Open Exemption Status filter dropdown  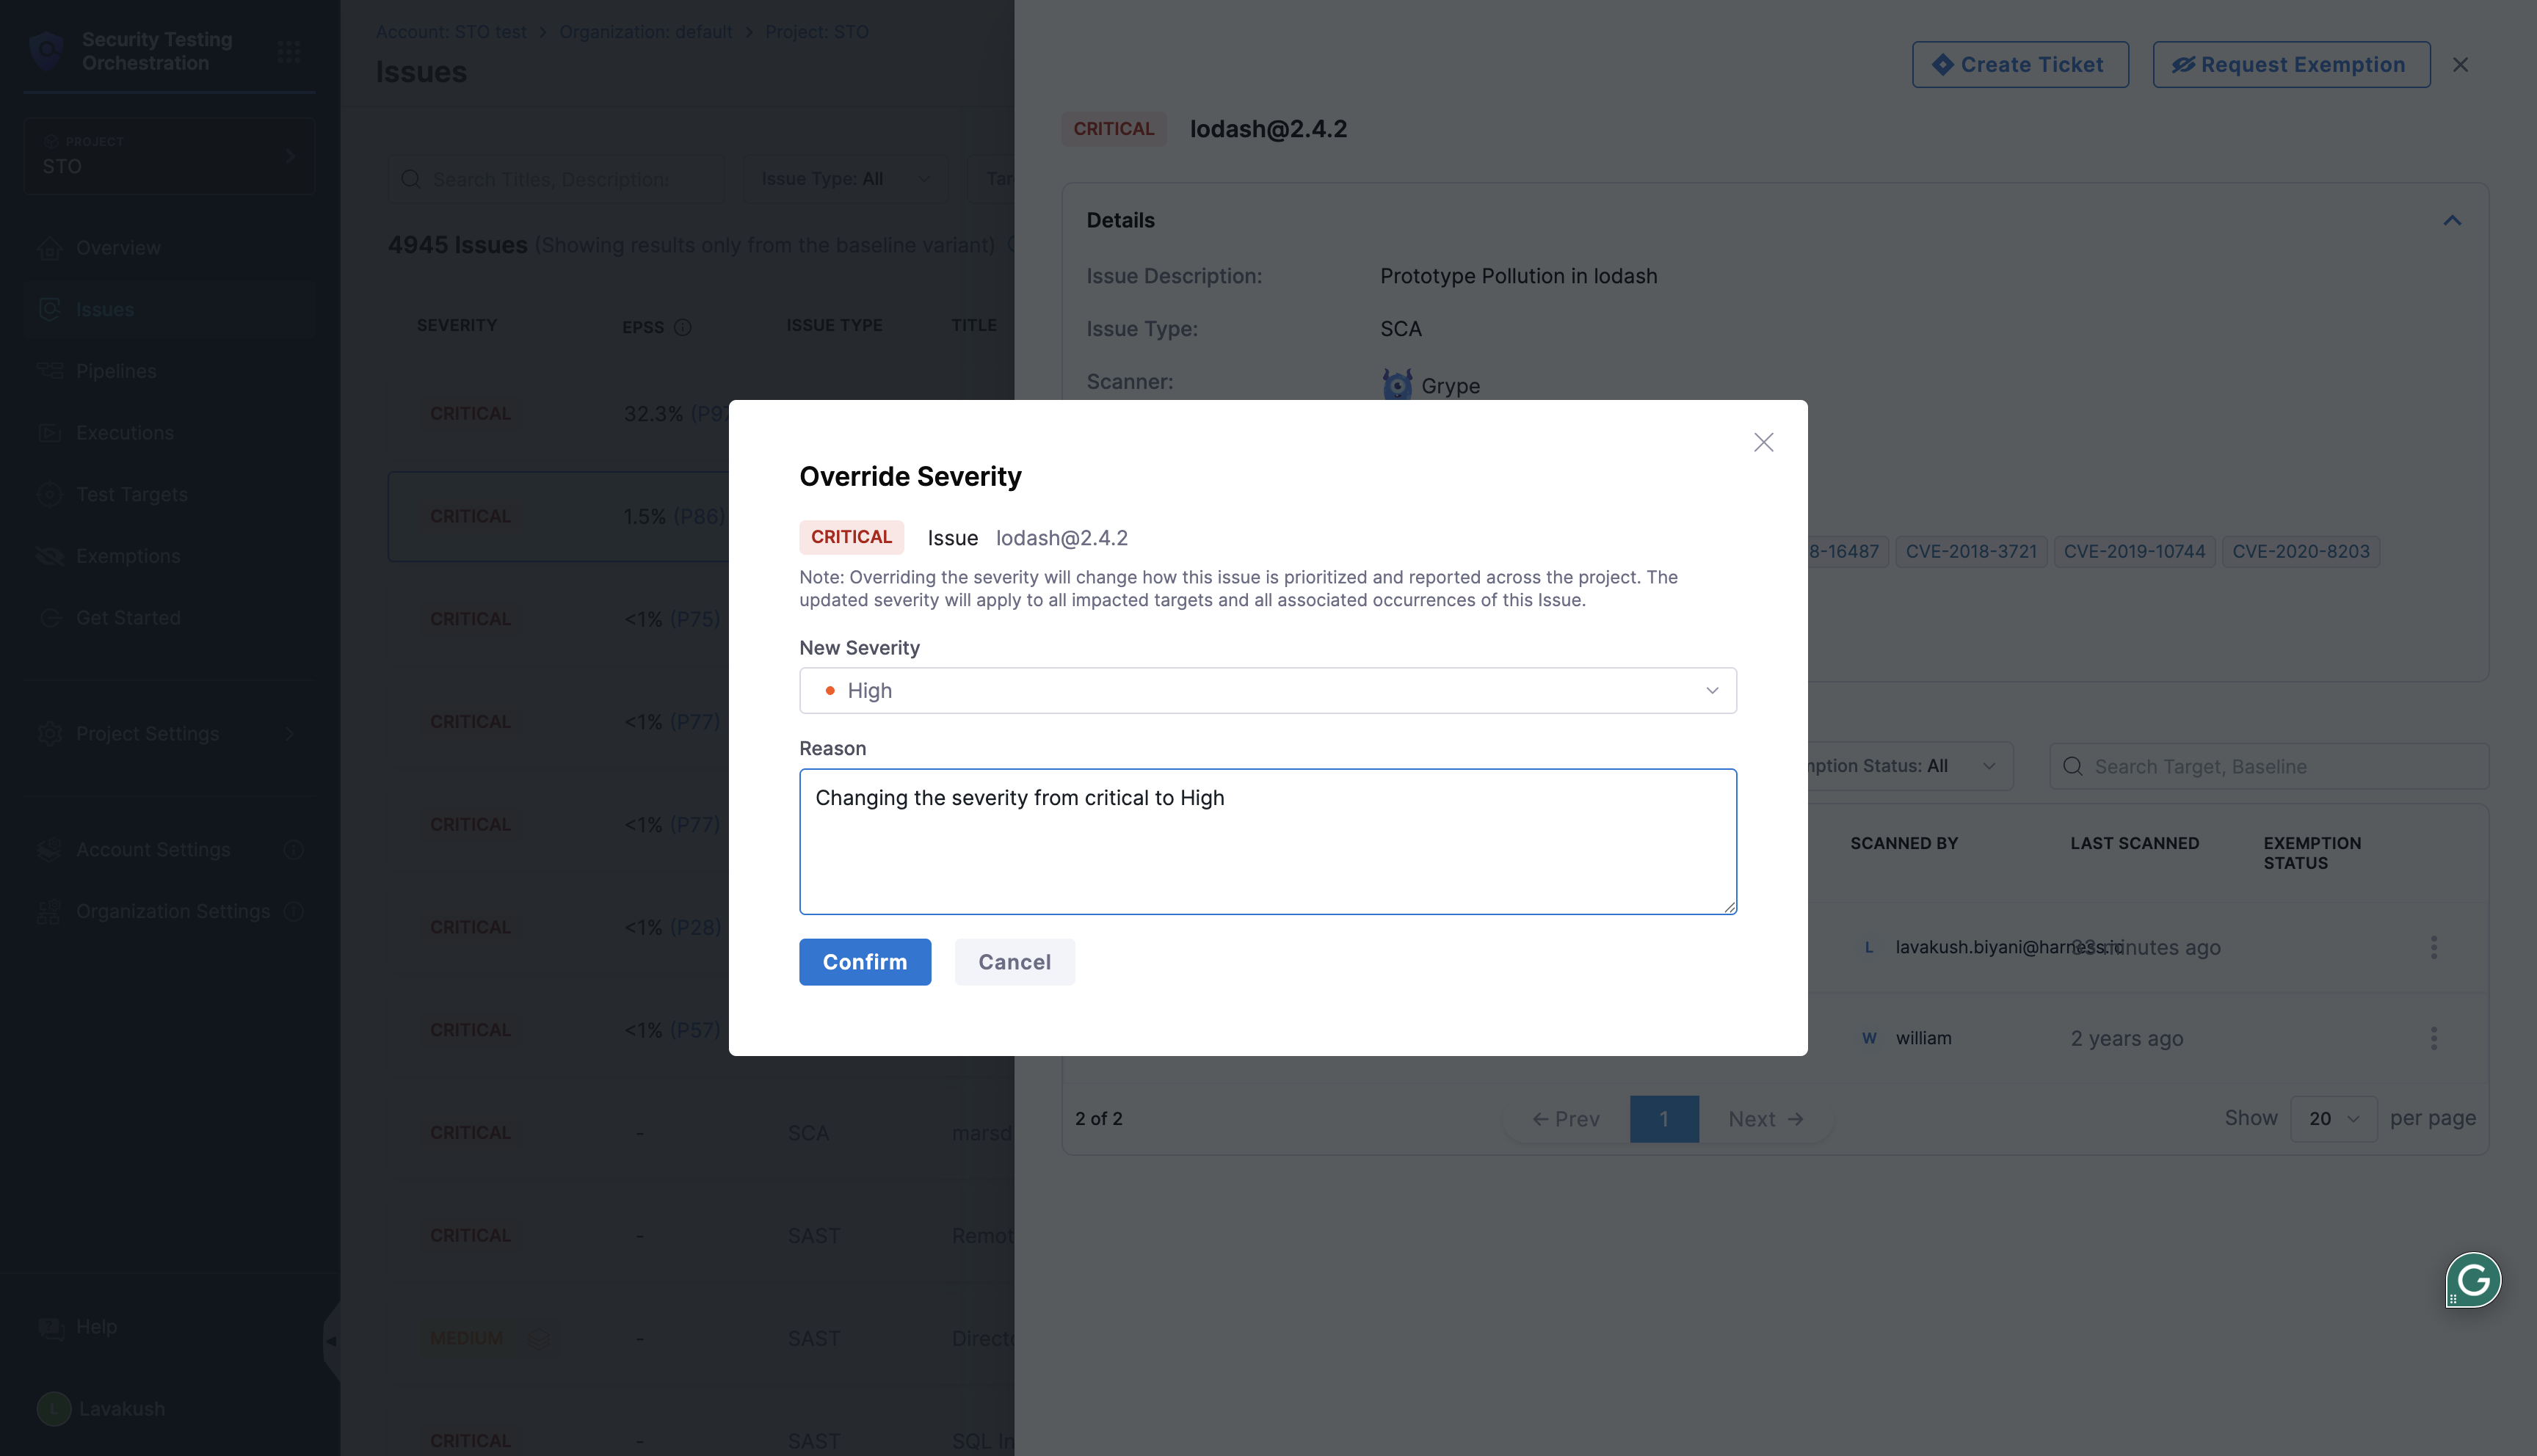(1905, 766)
